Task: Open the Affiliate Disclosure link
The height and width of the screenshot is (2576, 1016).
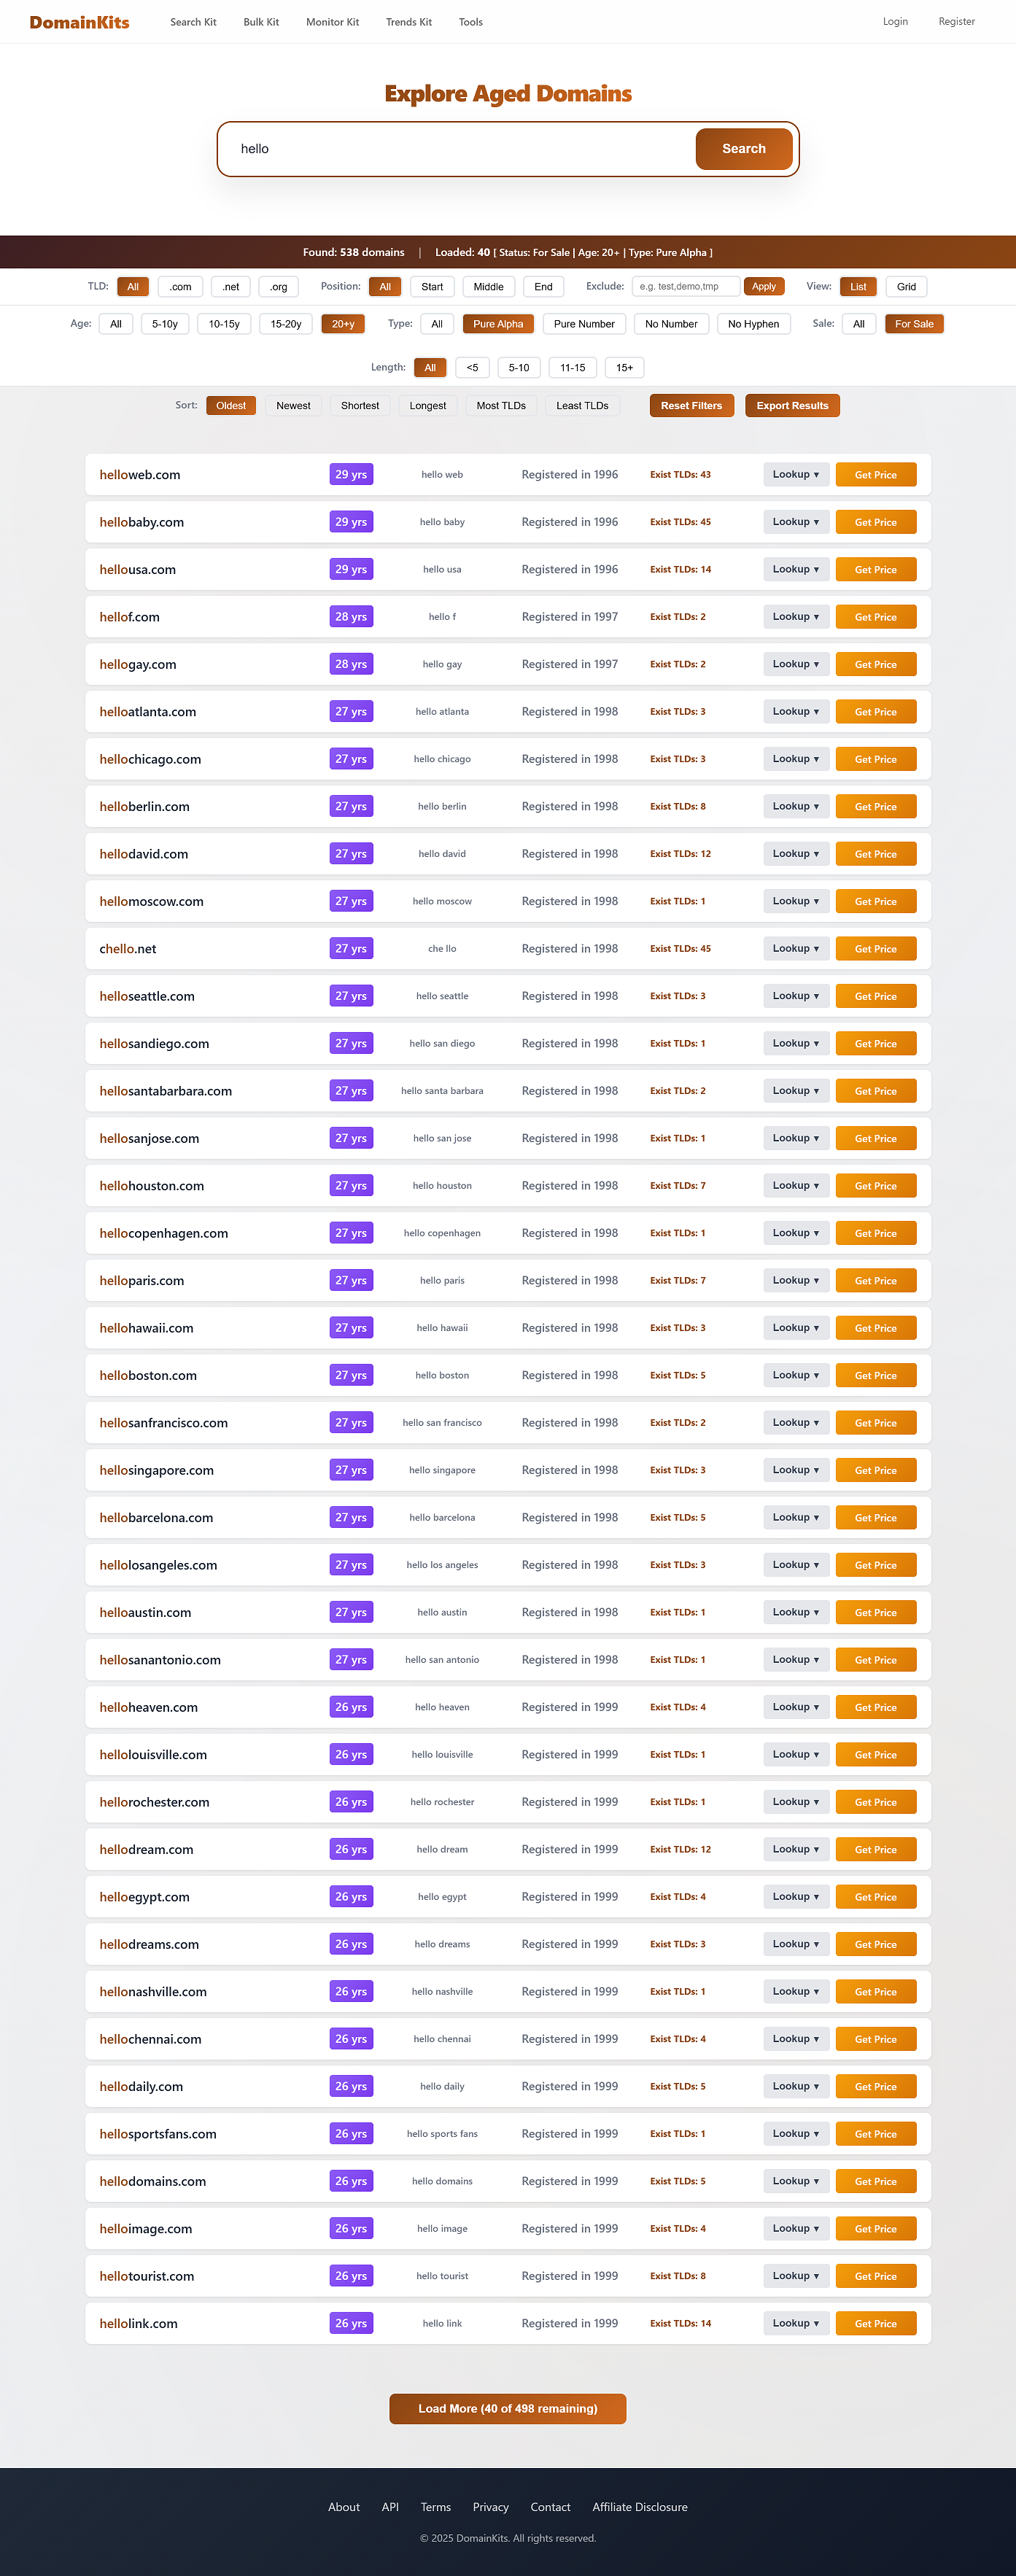Action: 639,2507
